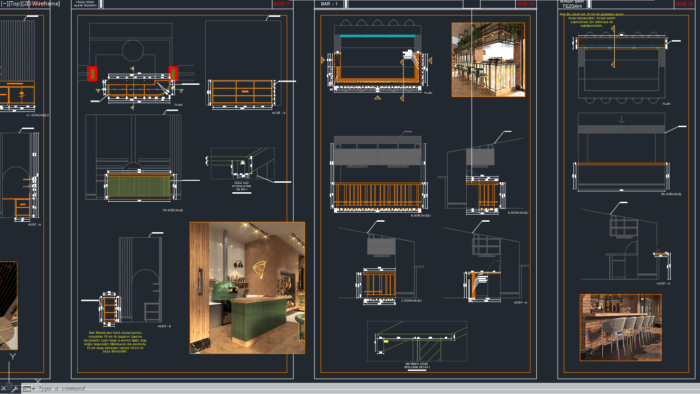Select the 'BAR - 1' title text
Screen dimensions: 700x394
click(x=329, y=4)
